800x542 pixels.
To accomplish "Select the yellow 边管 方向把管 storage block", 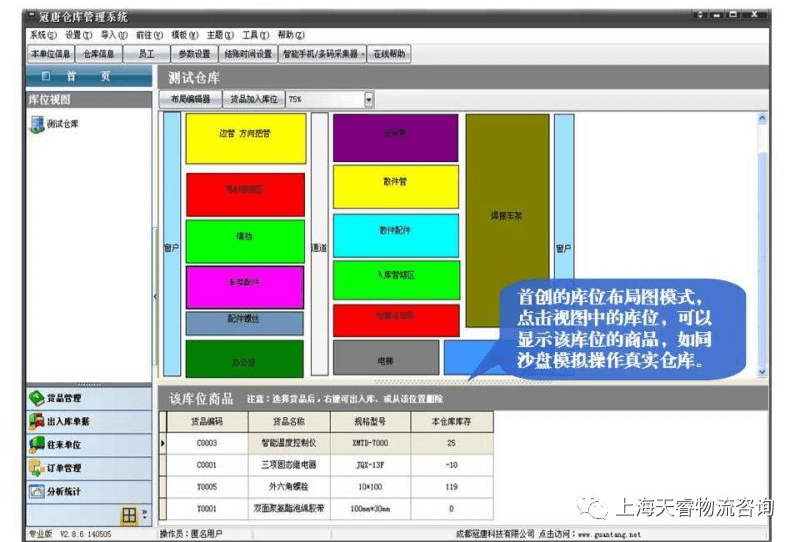I will (x=246, y=138).
